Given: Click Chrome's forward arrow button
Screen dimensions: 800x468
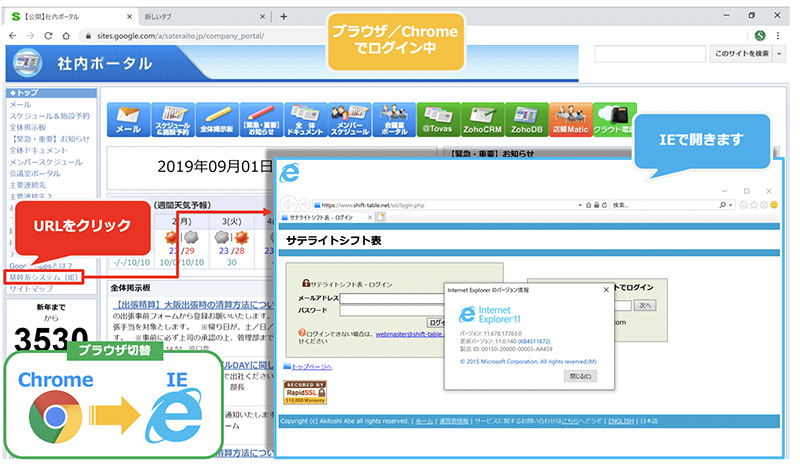Looking at the screenshot, I should pos(31,36).
